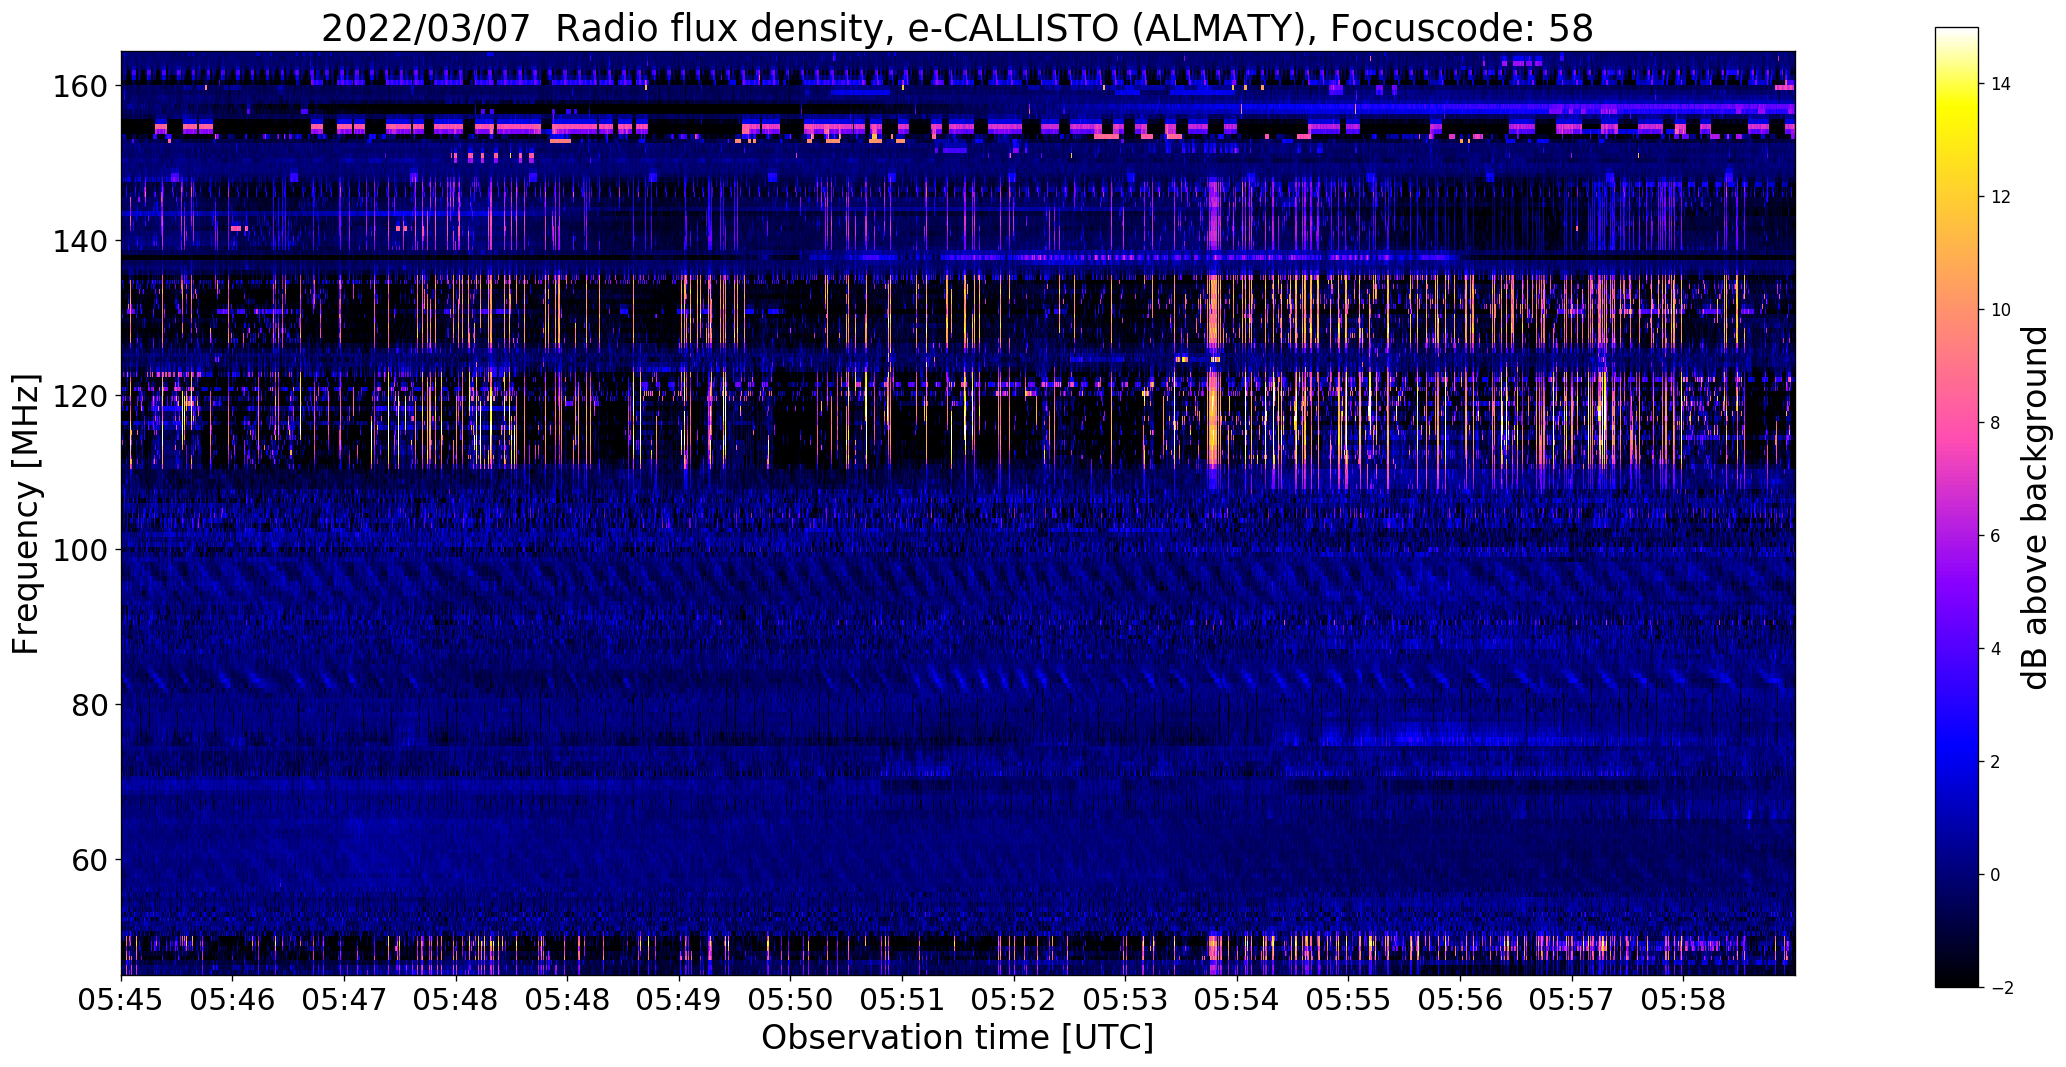Click the 05:56 time tick label

(x=1460, y=1001)
